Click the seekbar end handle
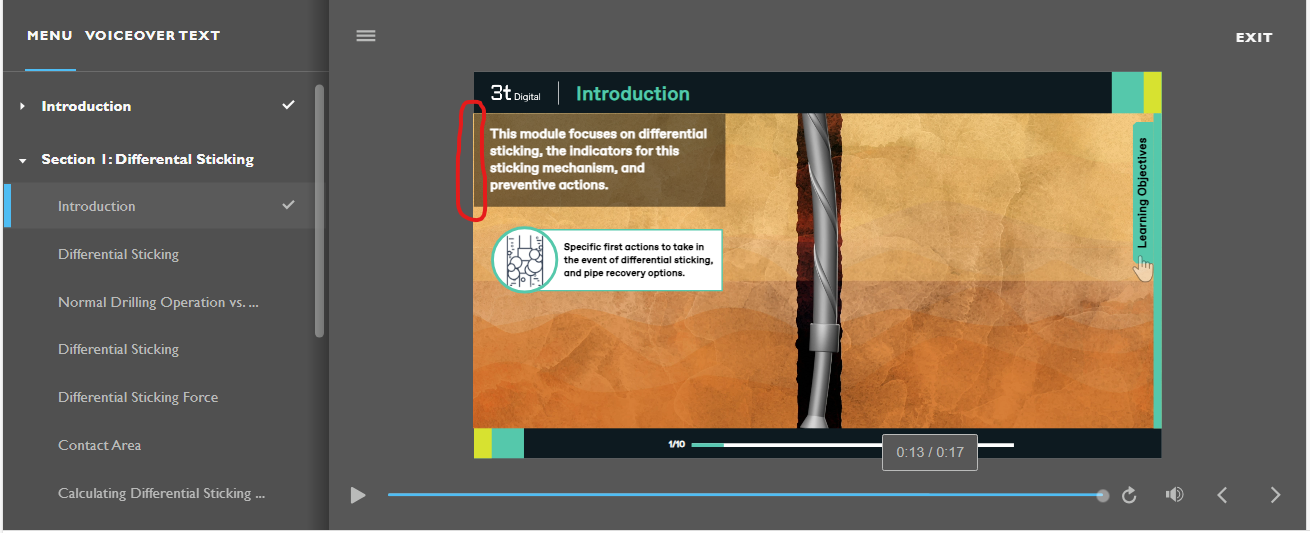 coord(1102,495)
